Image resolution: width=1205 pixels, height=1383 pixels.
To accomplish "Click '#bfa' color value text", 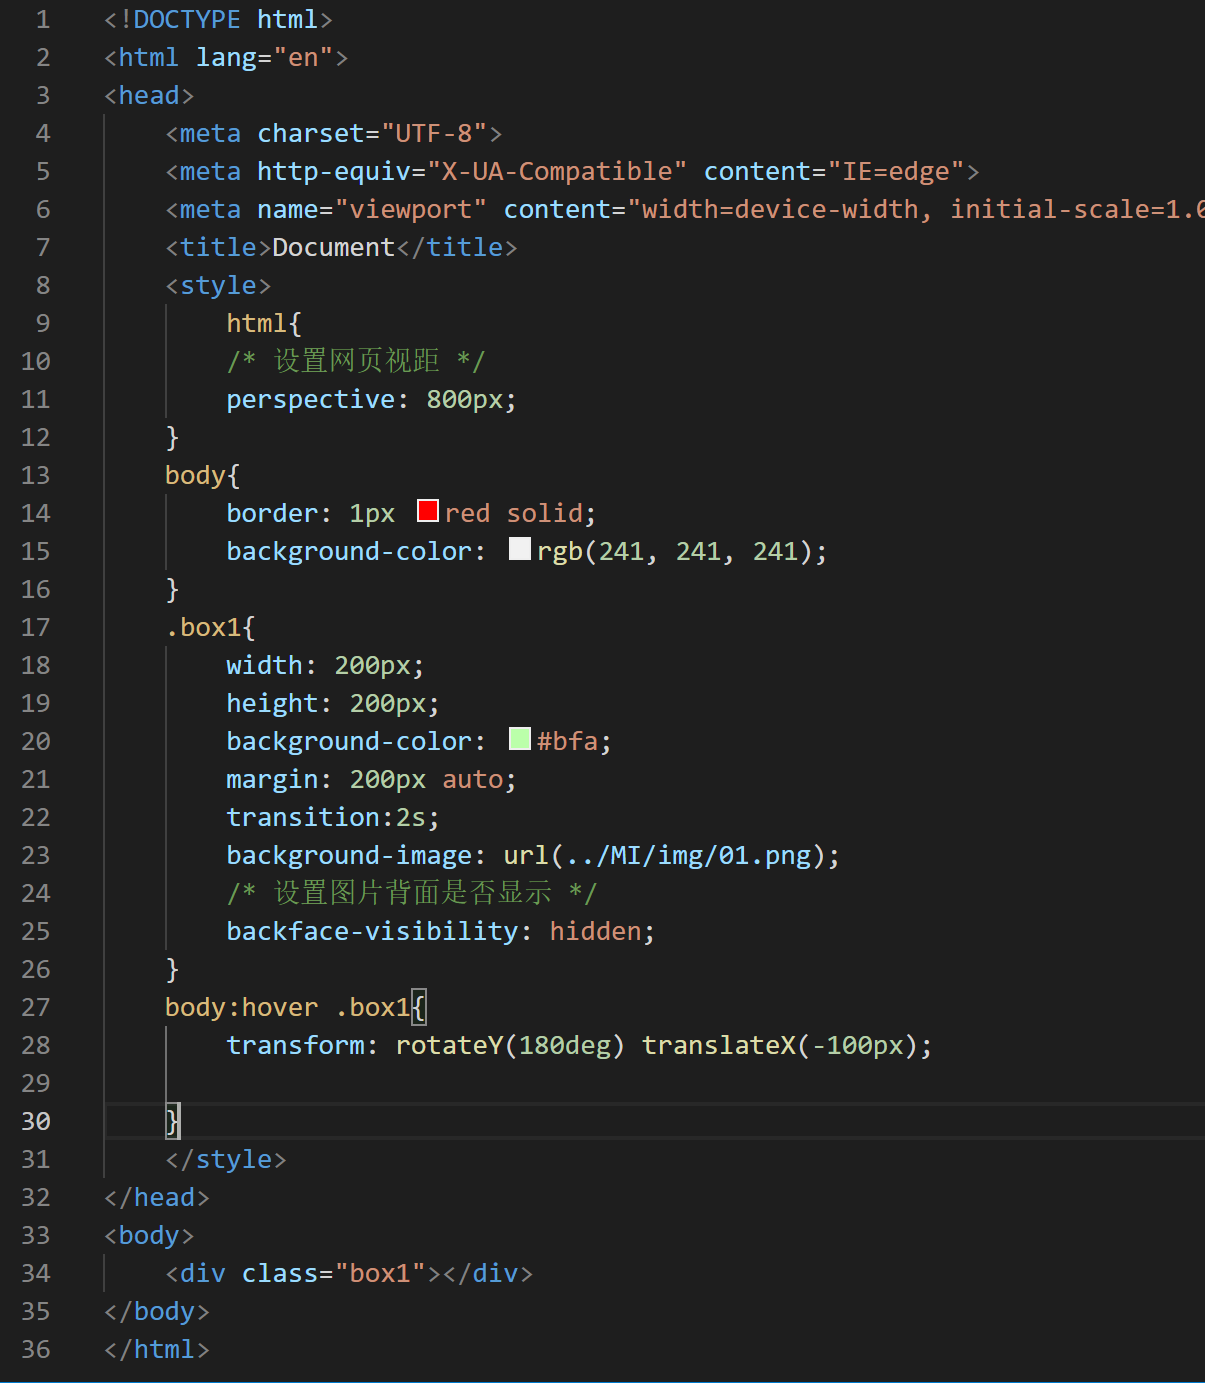I will coord(567,741).
